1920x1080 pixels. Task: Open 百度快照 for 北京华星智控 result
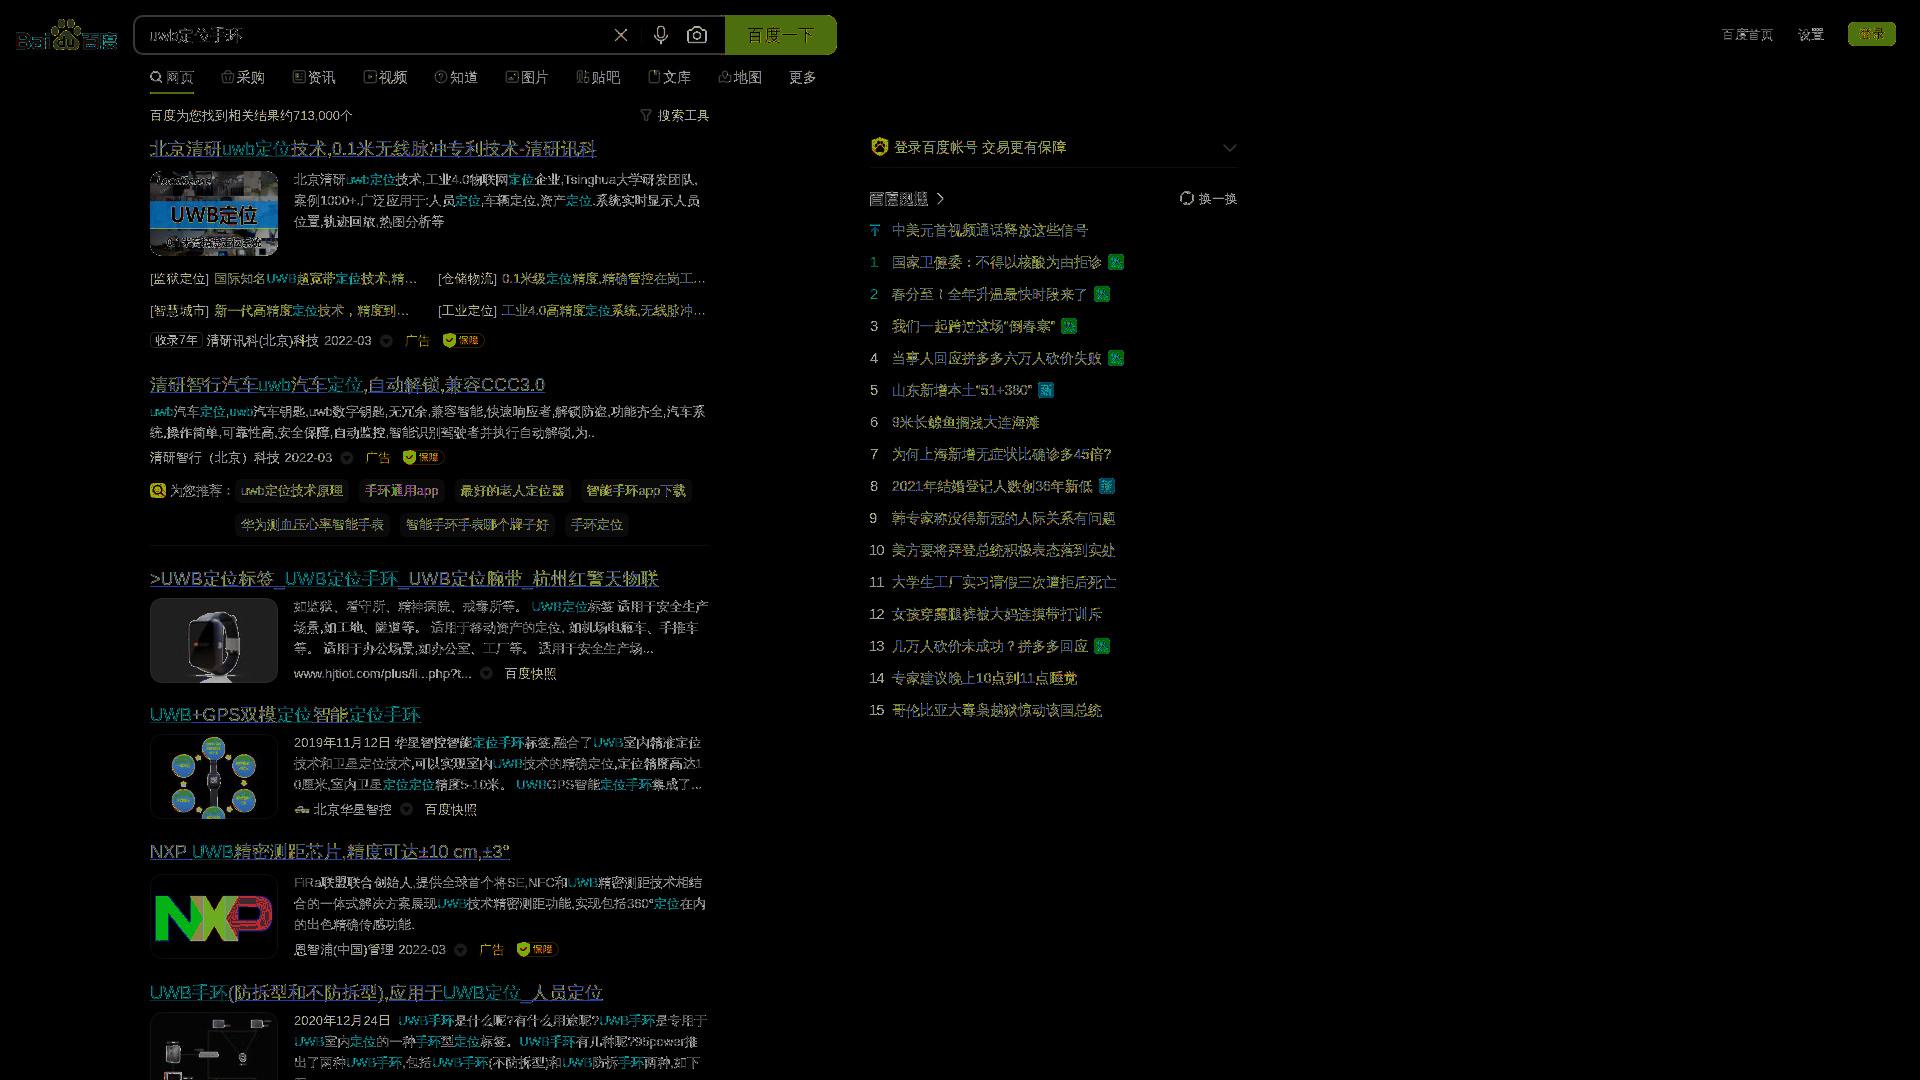click(x=450, y=810)
